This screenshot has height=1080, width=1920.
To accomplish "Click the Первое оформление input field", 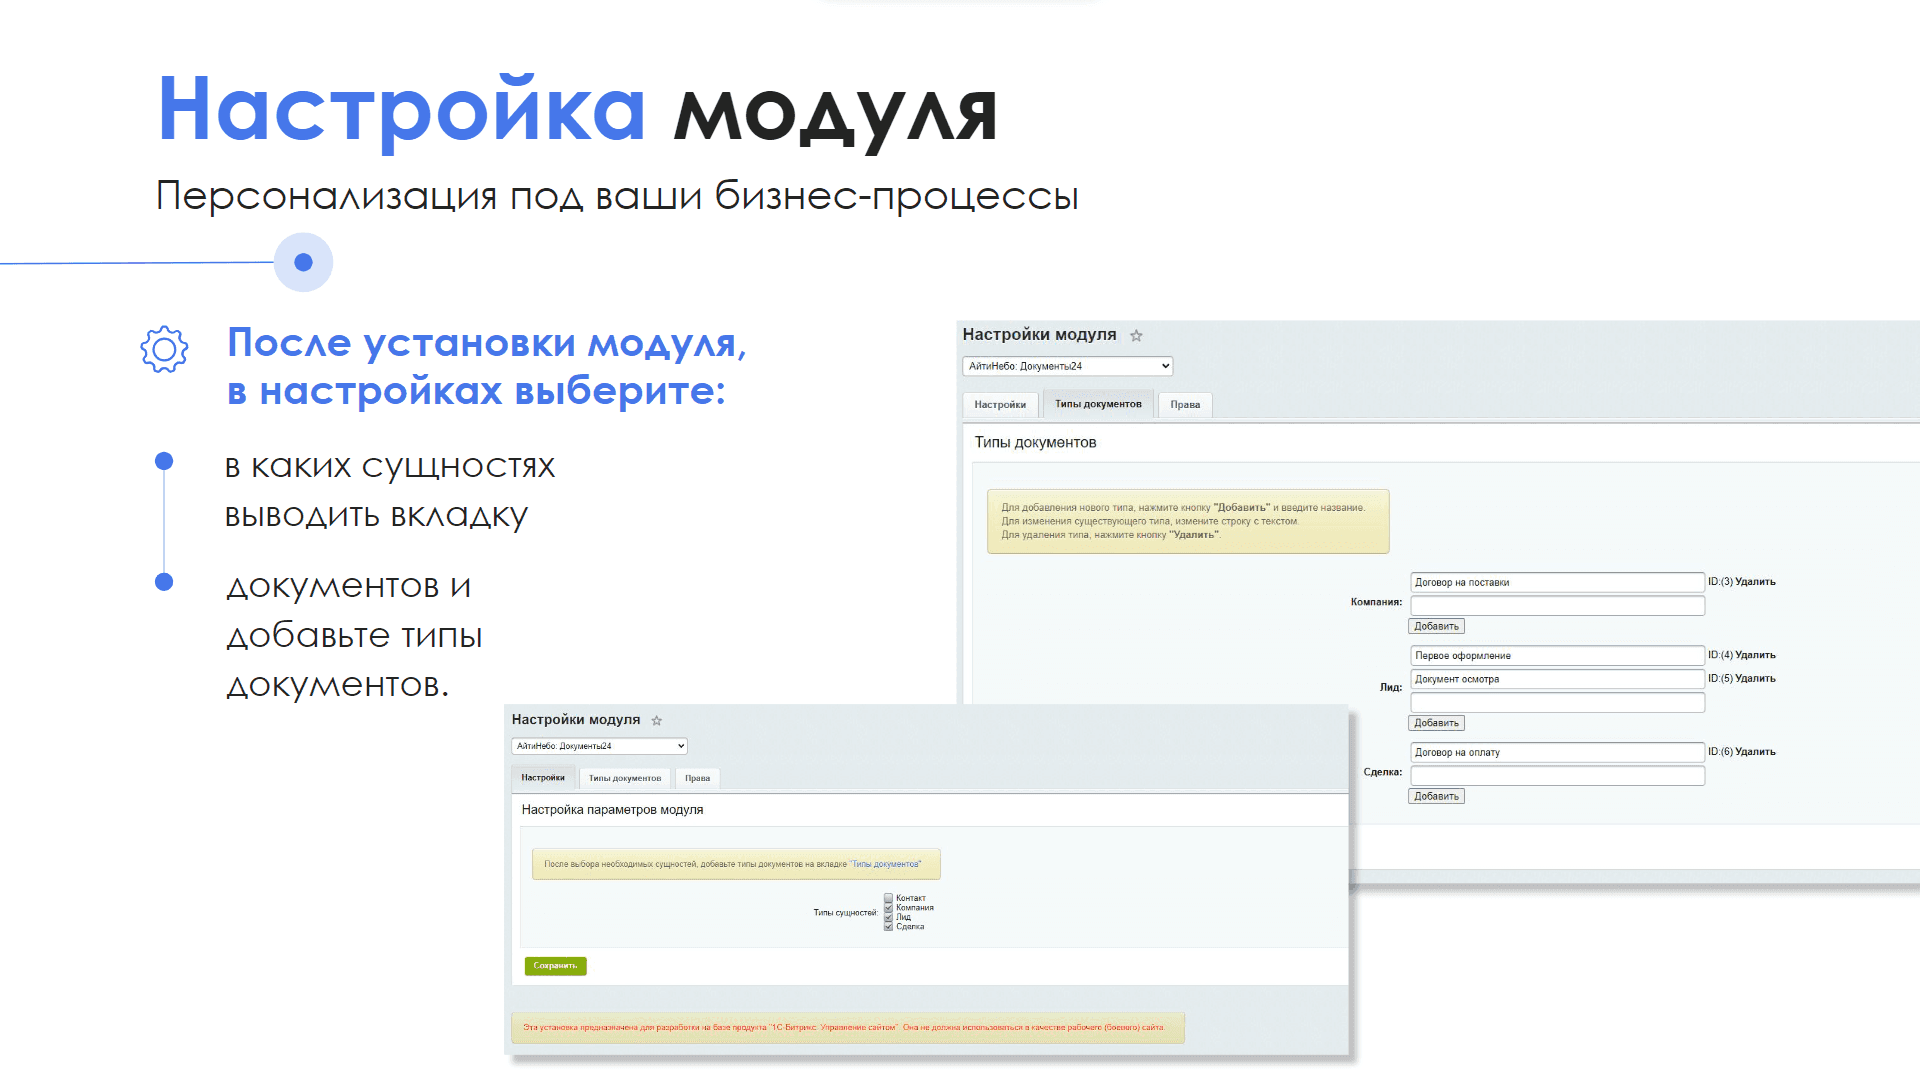I will (x=1557, y=656).
